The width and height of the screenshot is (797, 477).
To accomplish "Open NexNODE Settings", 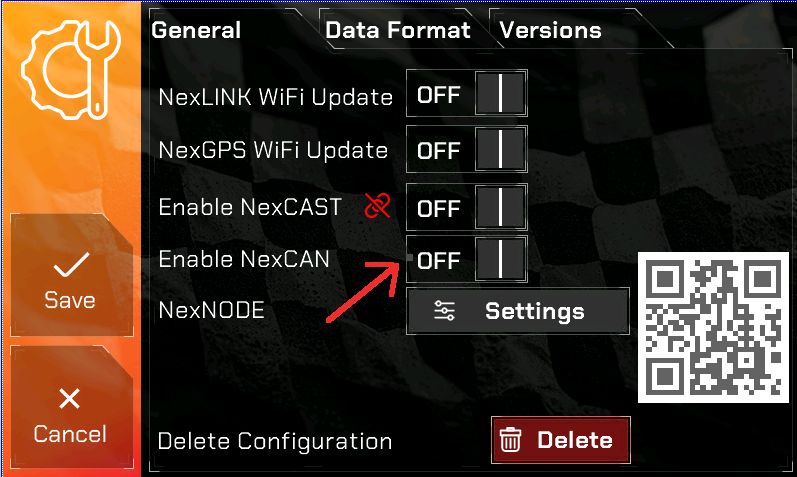I will [517, 311].
